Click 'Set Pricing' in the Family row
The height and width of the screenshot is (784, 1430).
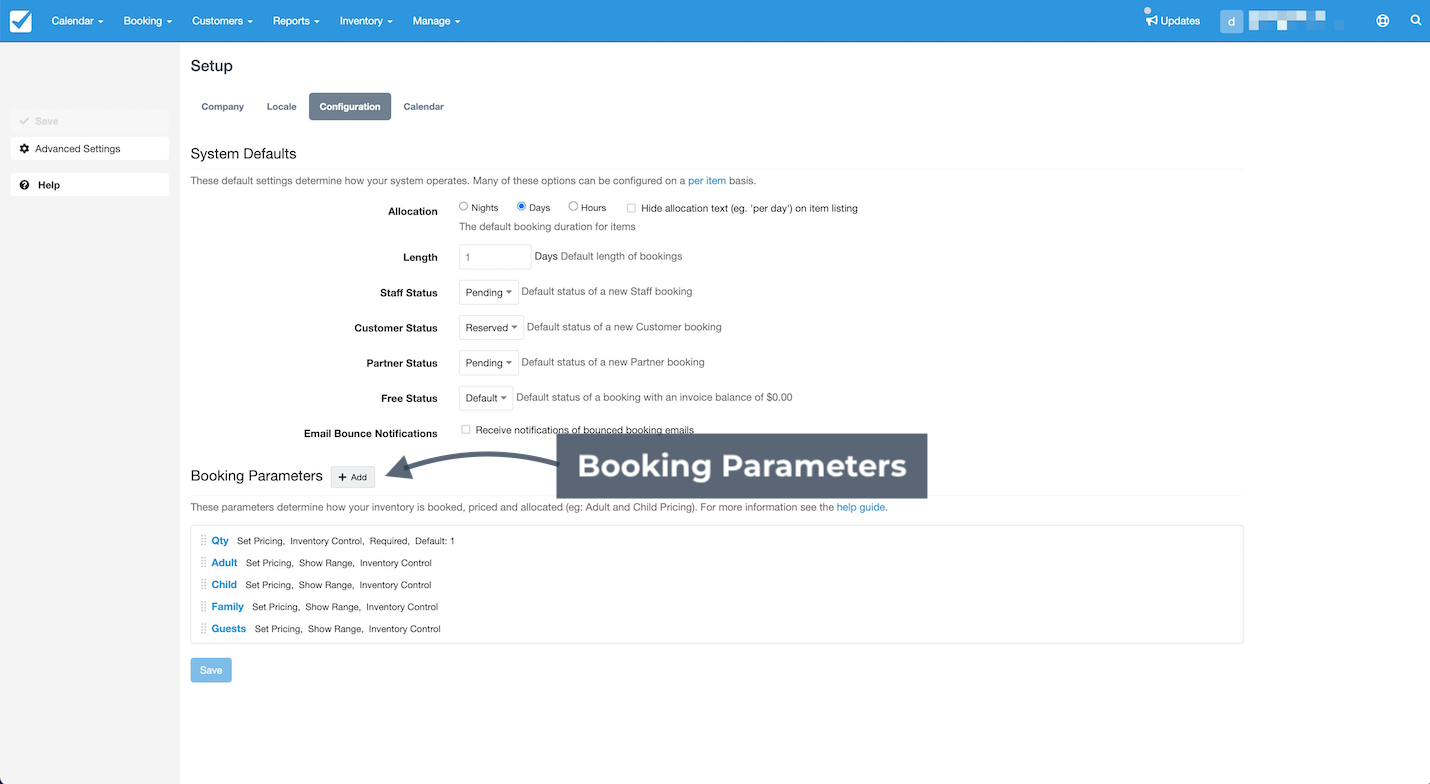click(x=275, y=607)
